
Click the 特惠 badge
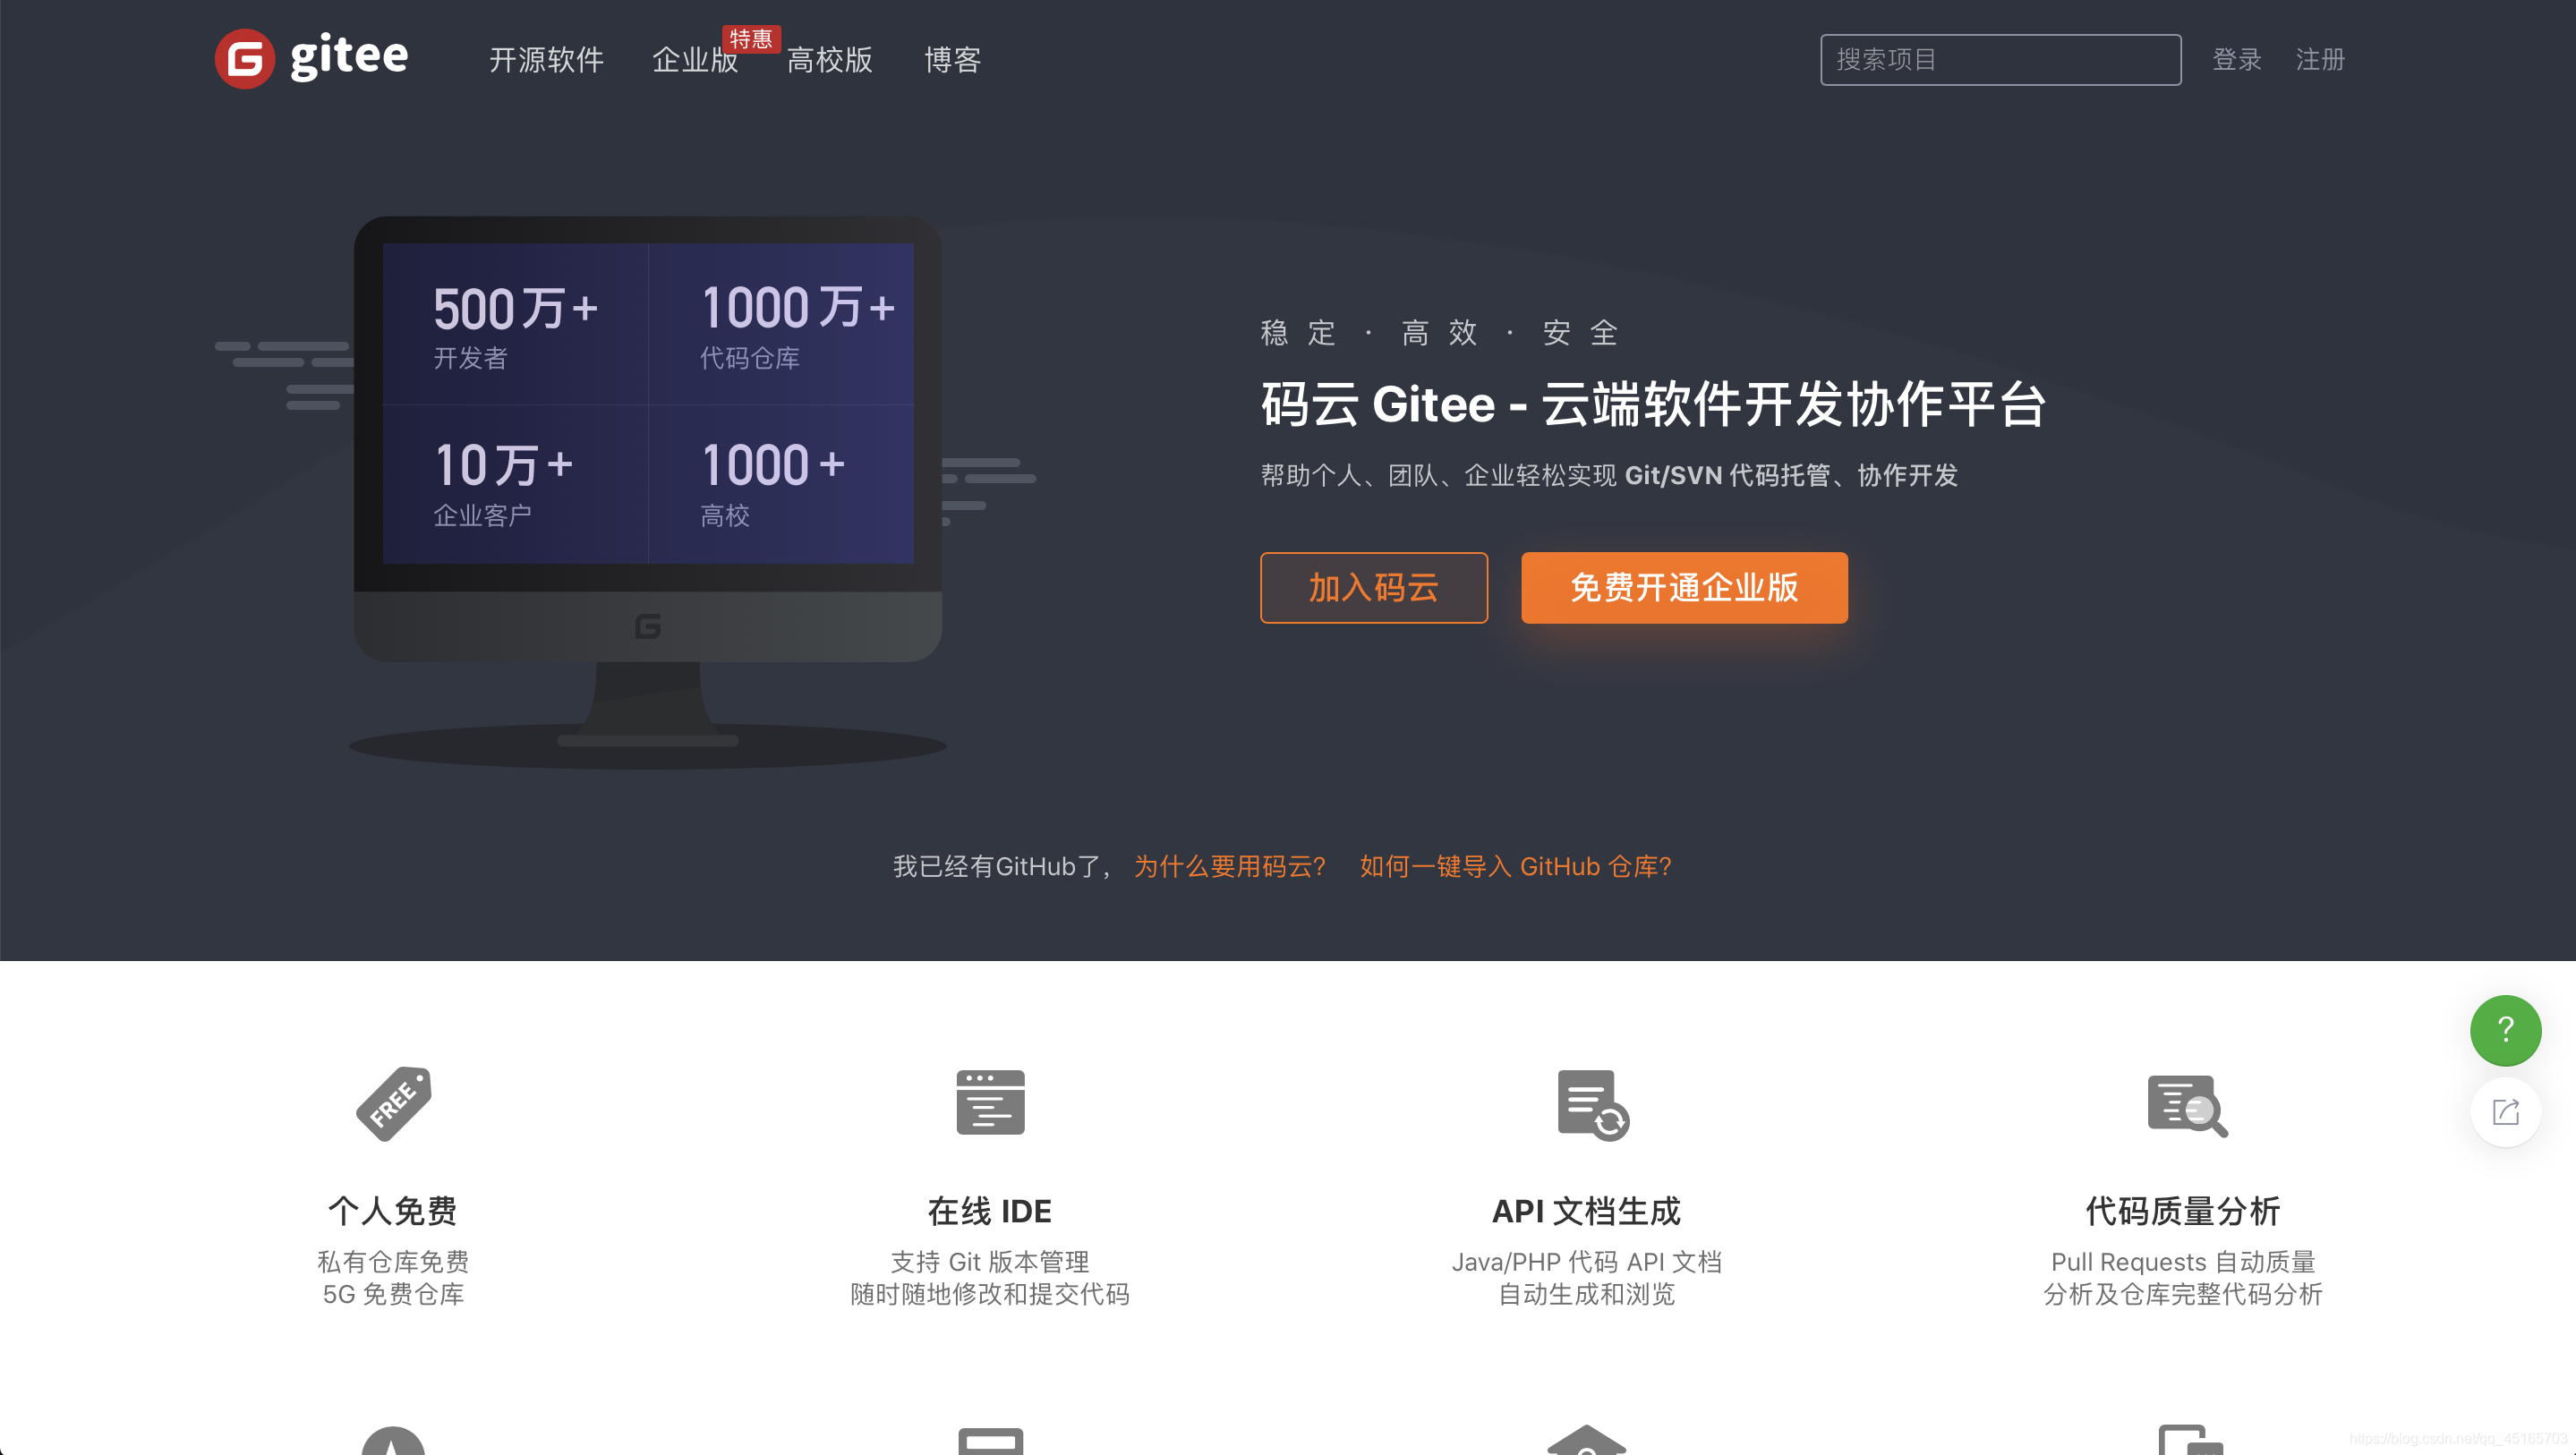pyautogui.click(x=751, y=39)
